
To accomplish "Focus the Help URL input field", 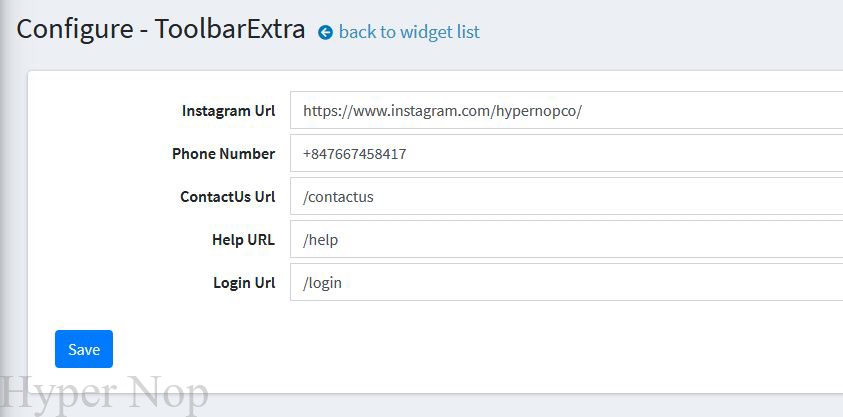I will (x=567, y=239).
